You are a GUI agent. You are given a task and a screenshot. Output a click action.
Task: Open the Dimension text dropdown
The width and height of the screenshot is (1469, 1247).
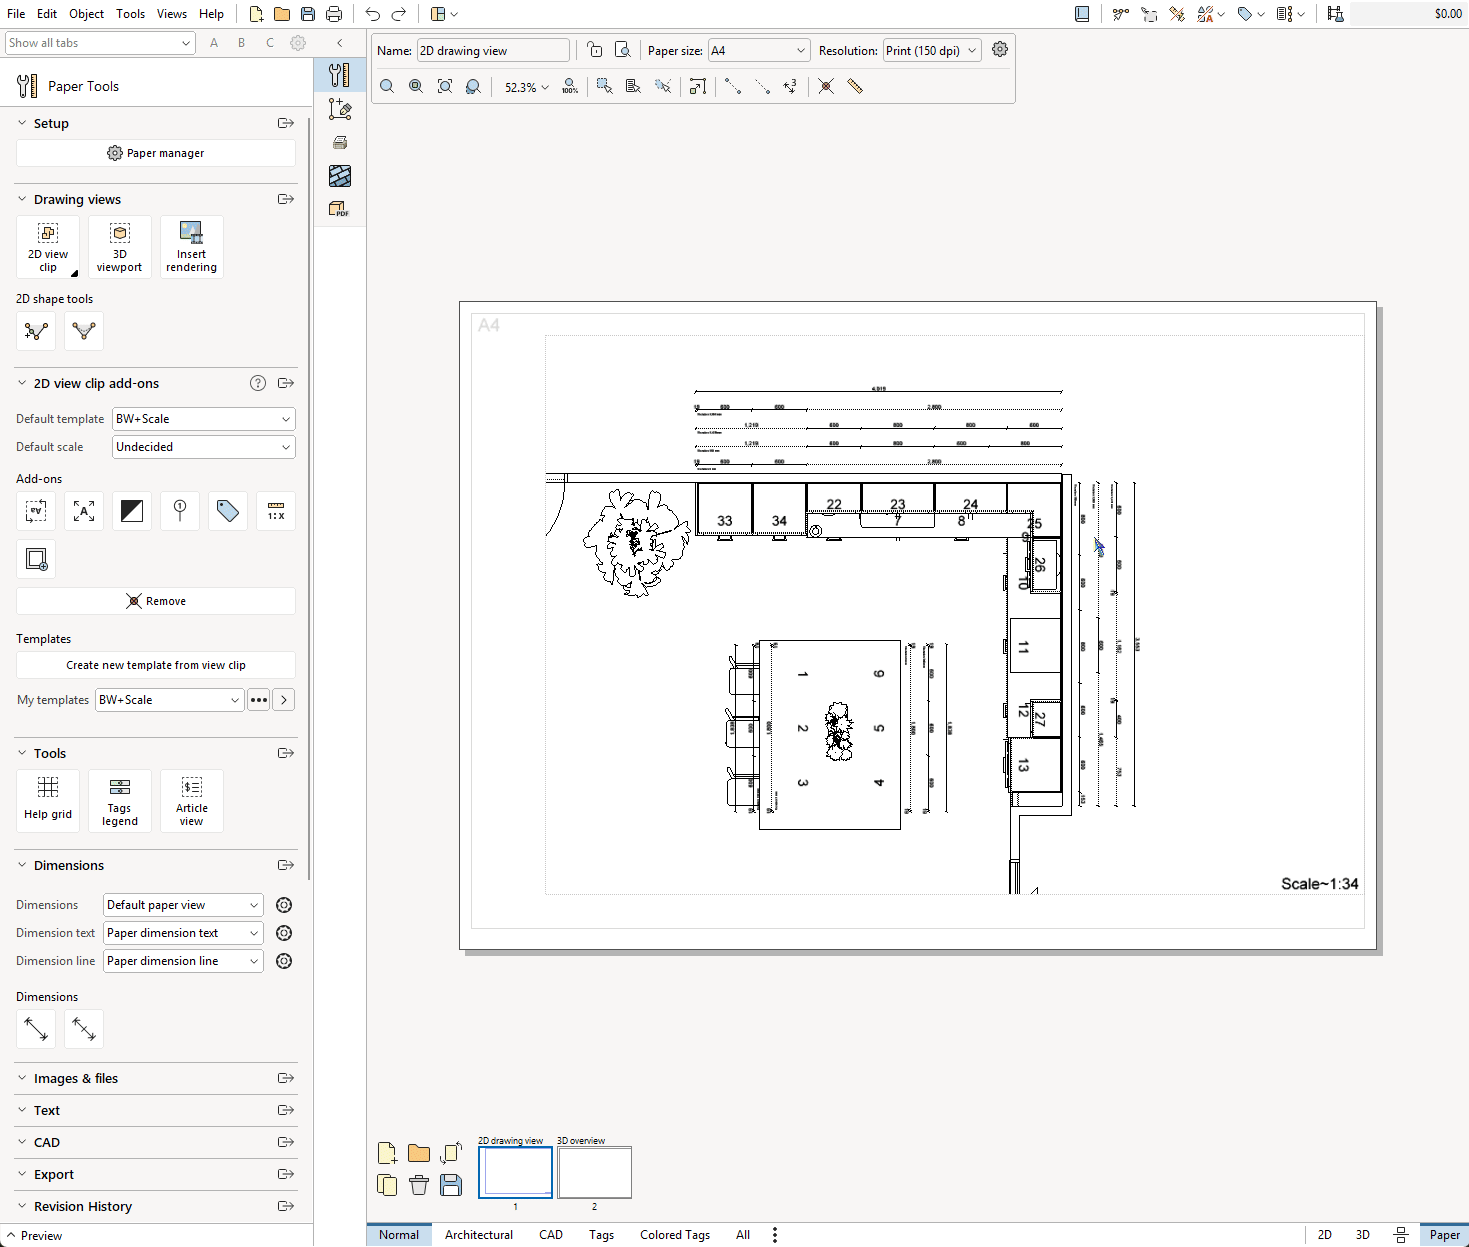click(184, 933)
